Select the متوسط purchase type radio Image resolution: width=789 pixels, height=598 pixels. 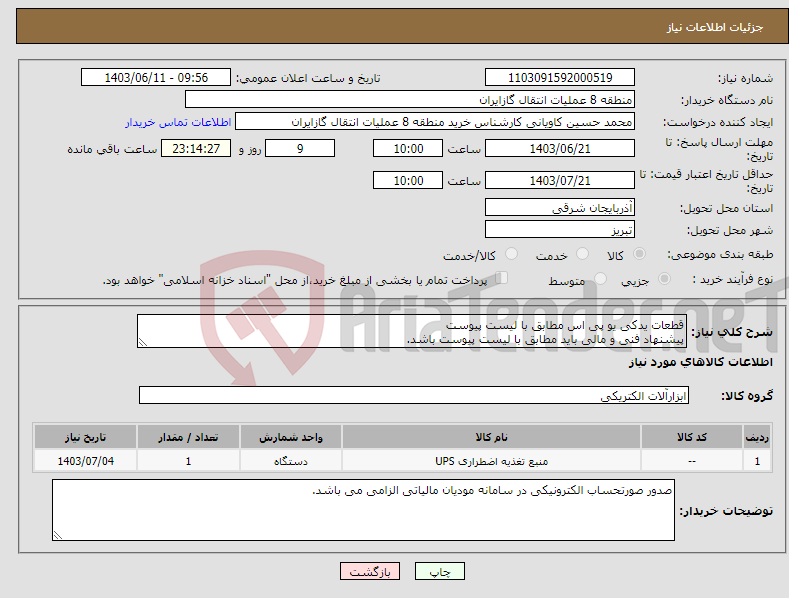[x=600, y=279]
